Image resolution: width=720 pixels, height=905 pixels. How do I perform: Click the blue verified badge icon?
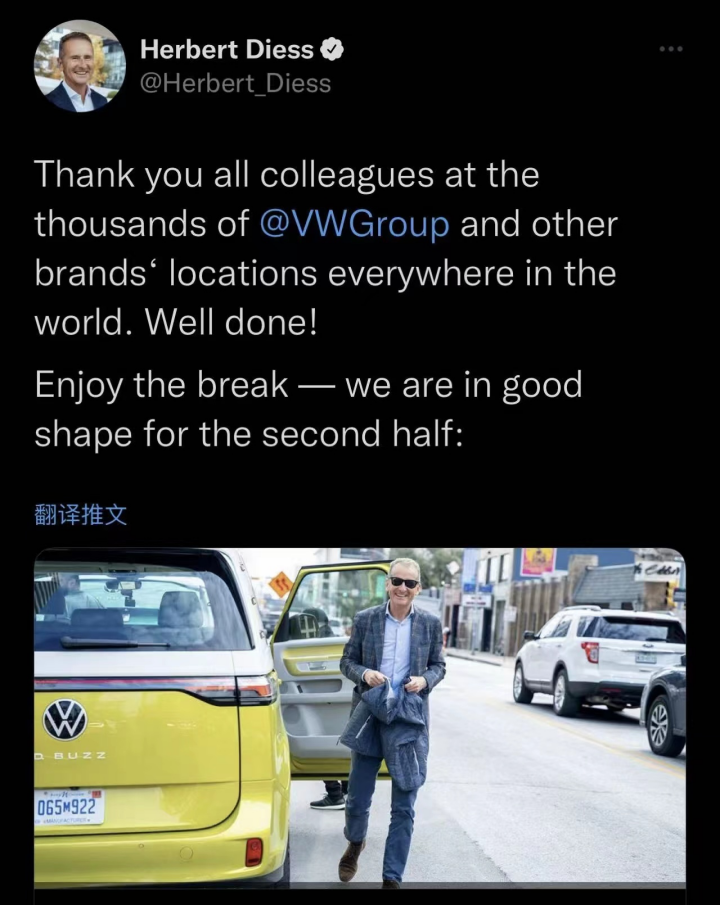pyautogui.click(x=332, y=50)
